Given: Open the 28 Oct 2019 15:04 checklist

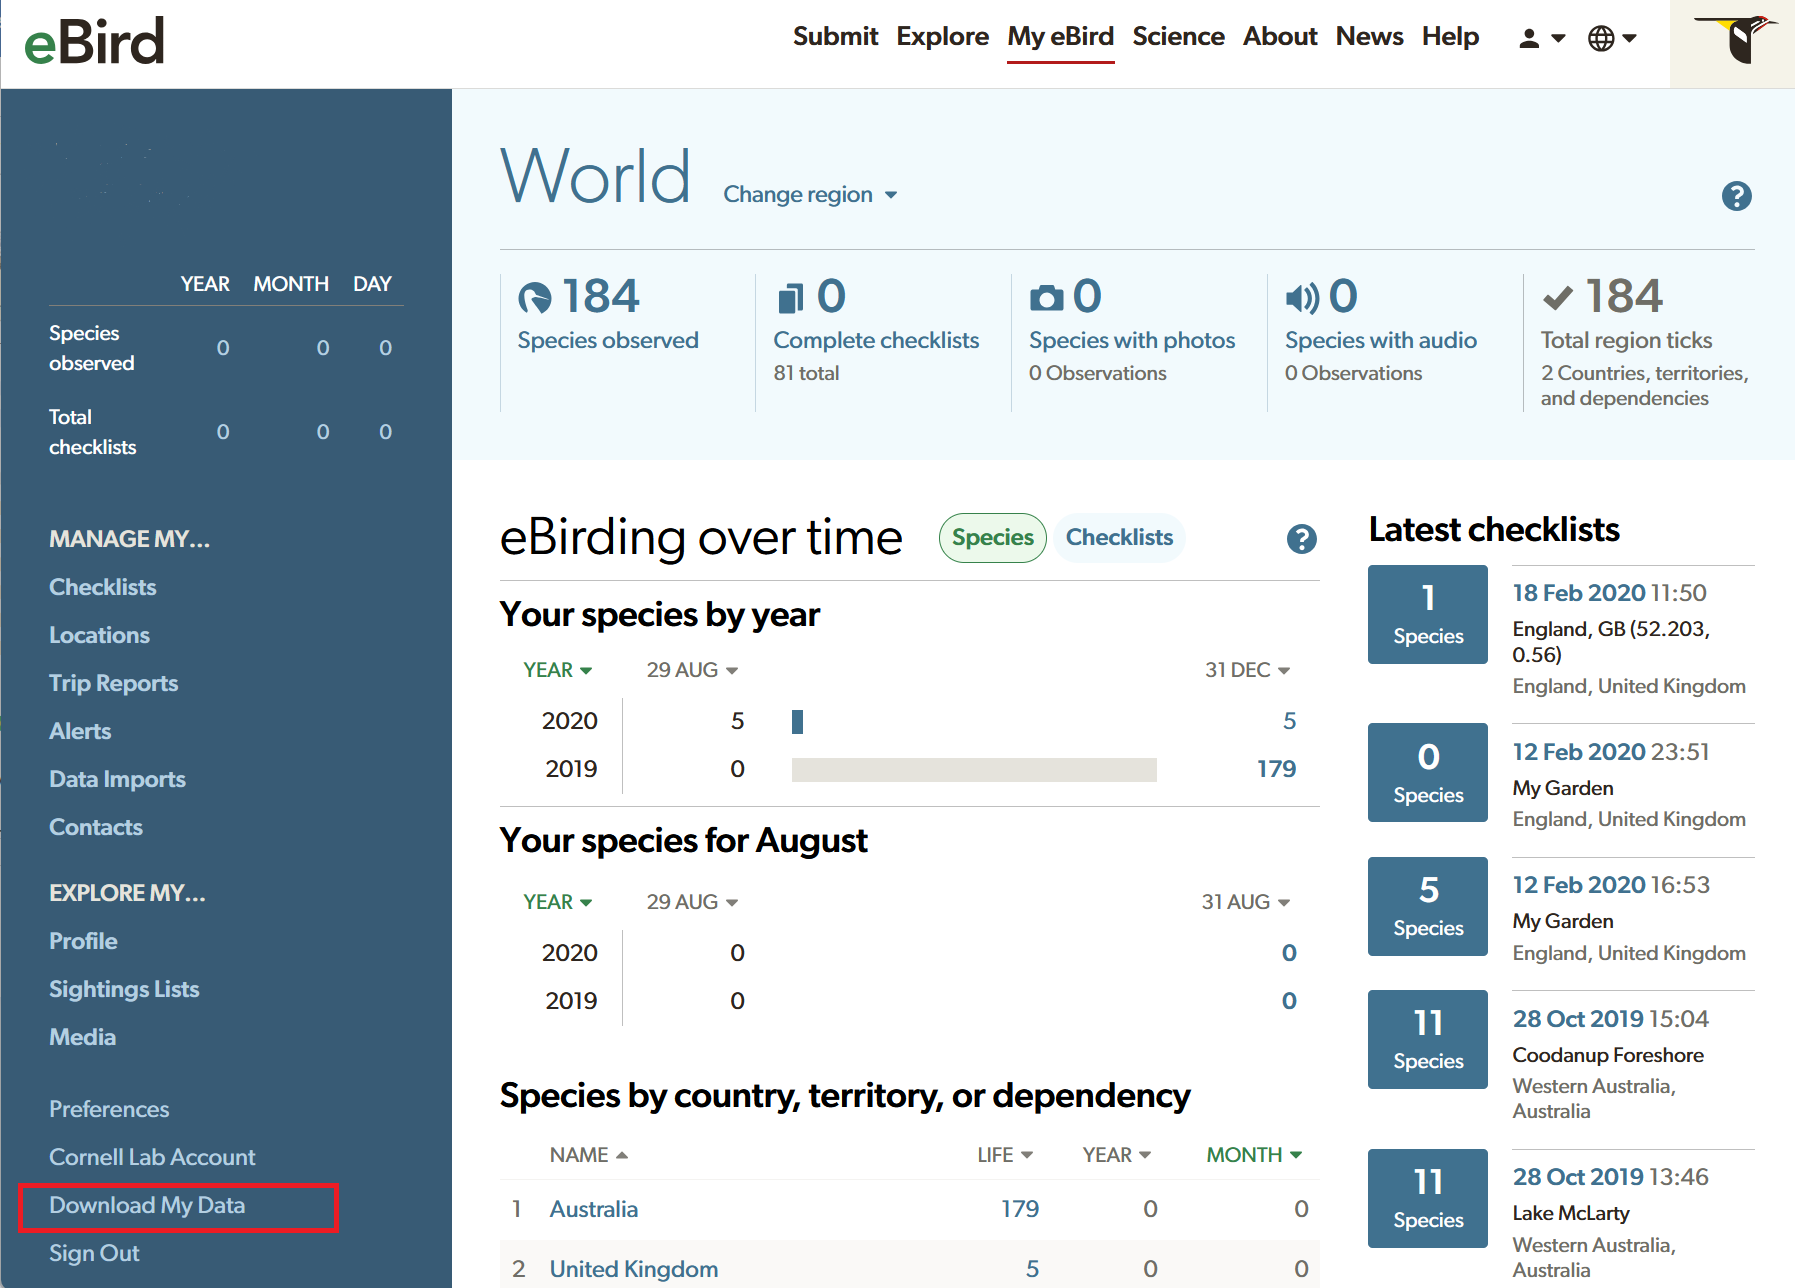Looking at the screenshot, I should (1578, 1019).
